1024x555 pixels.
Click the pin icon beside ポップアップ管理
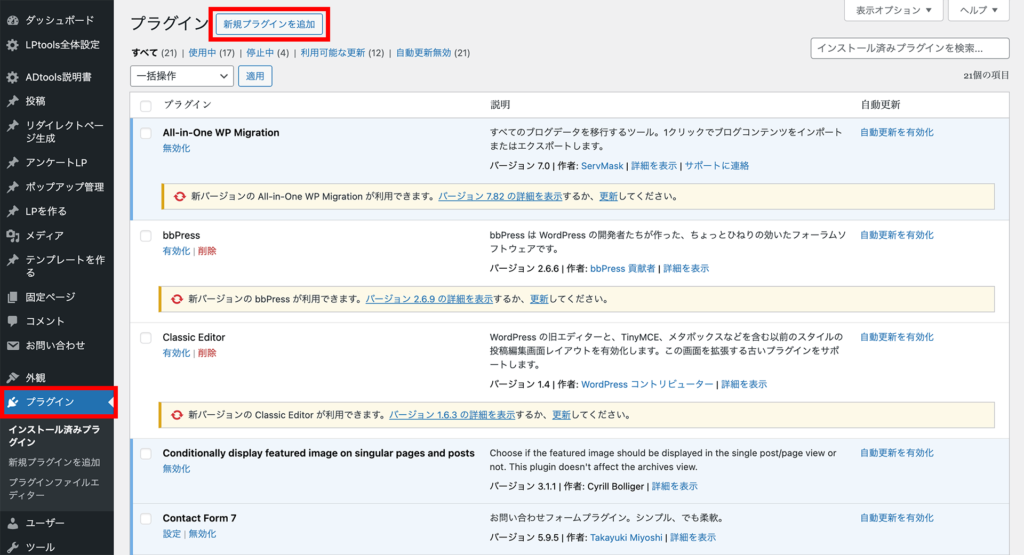[12, 187]
